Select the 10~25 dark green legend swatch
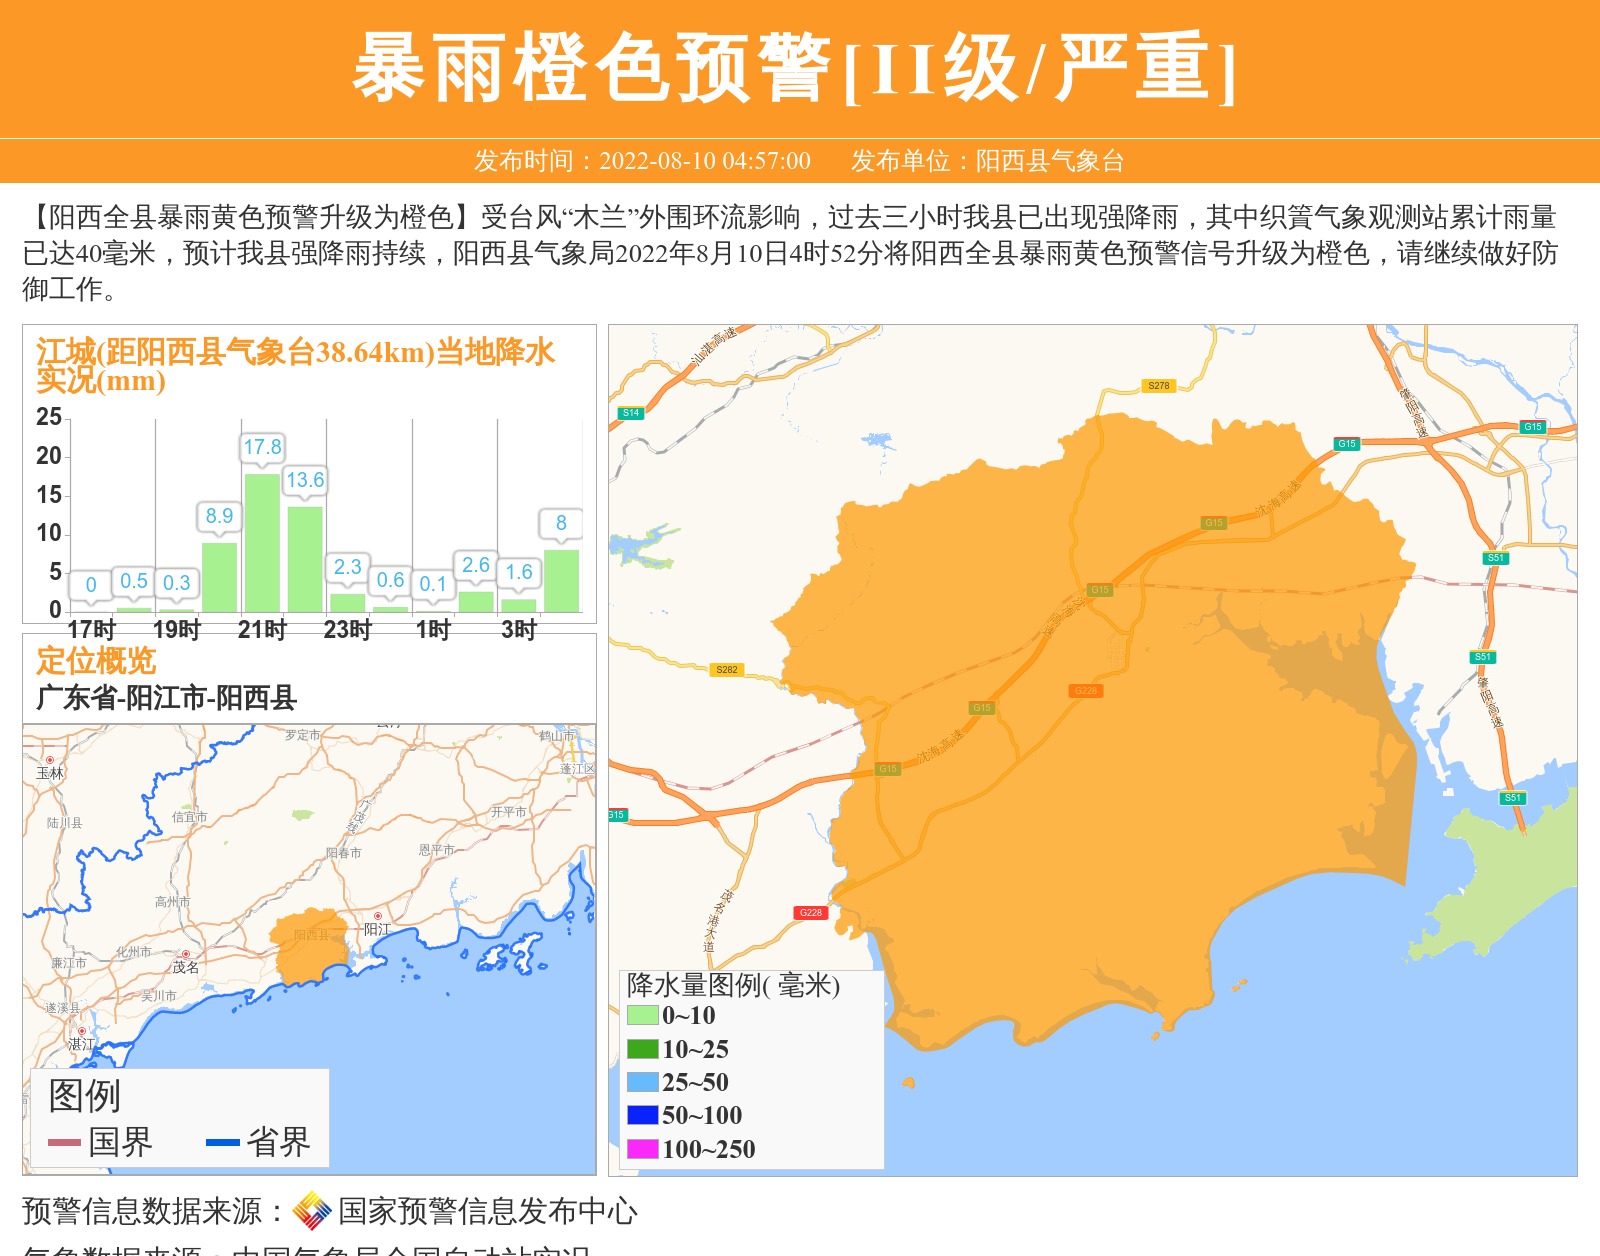Screen dimensions: 1600x1256 click(x=642, y=1049)
